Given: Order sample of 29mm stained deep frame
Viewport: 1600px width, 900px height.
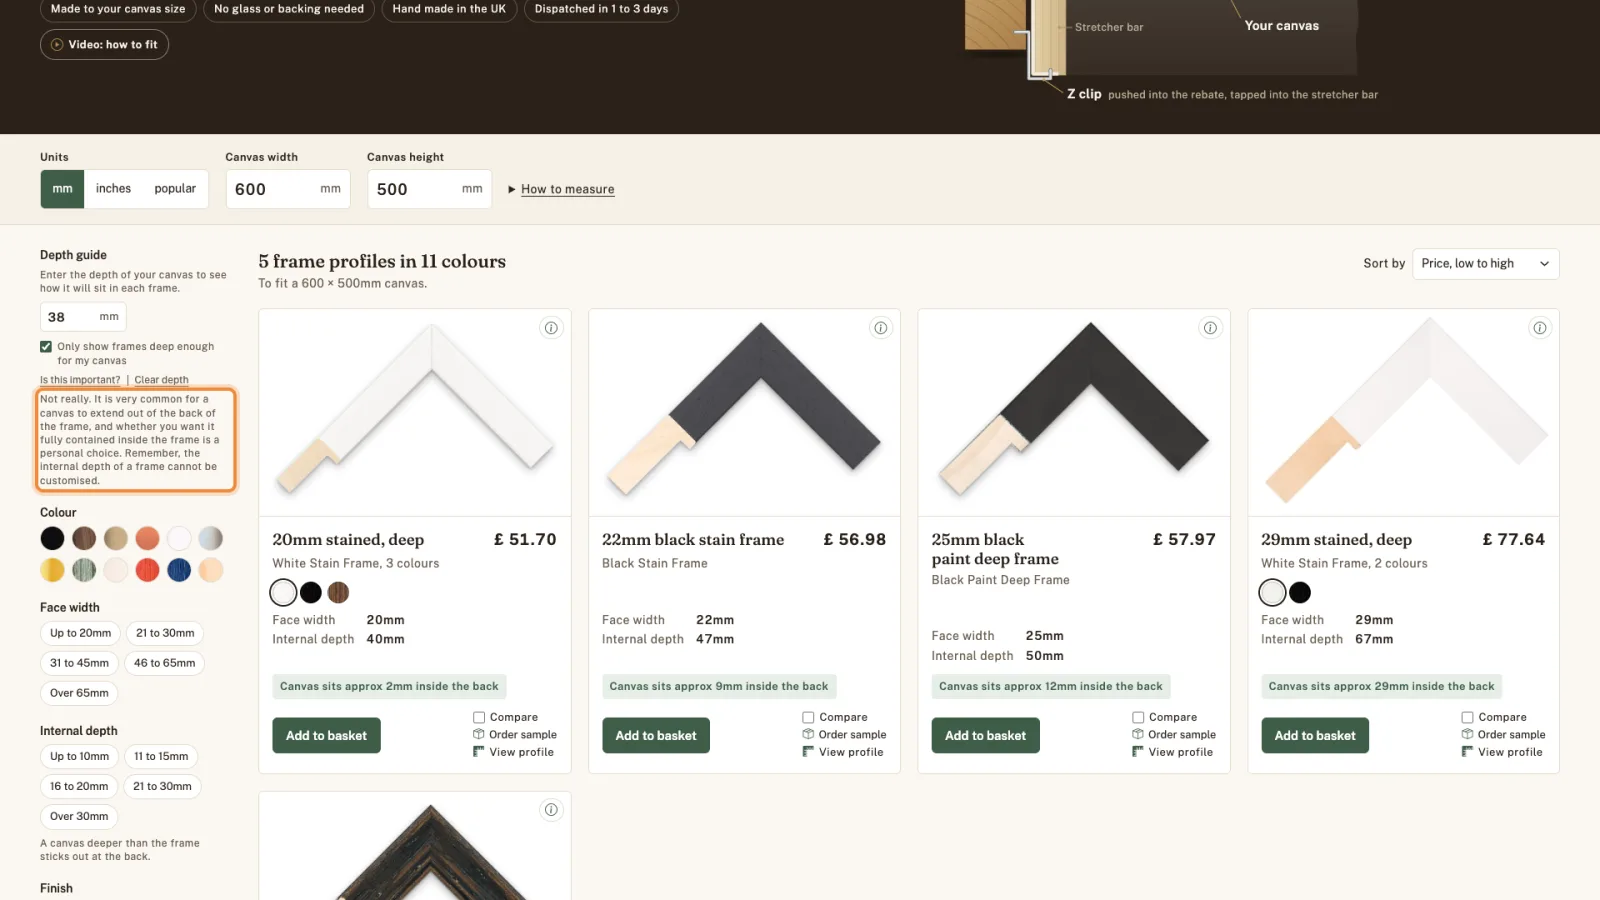Looking at the screenshot, I should click(1503, 735).
